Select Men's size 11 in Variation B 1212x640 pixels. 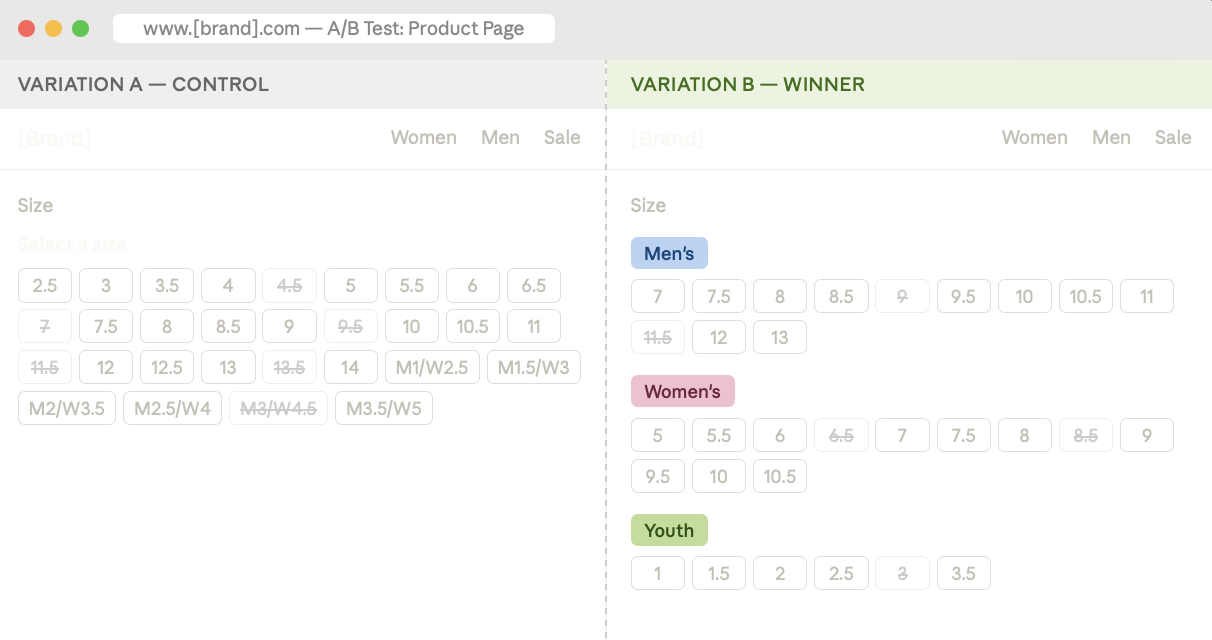[x=1146, y=296]
